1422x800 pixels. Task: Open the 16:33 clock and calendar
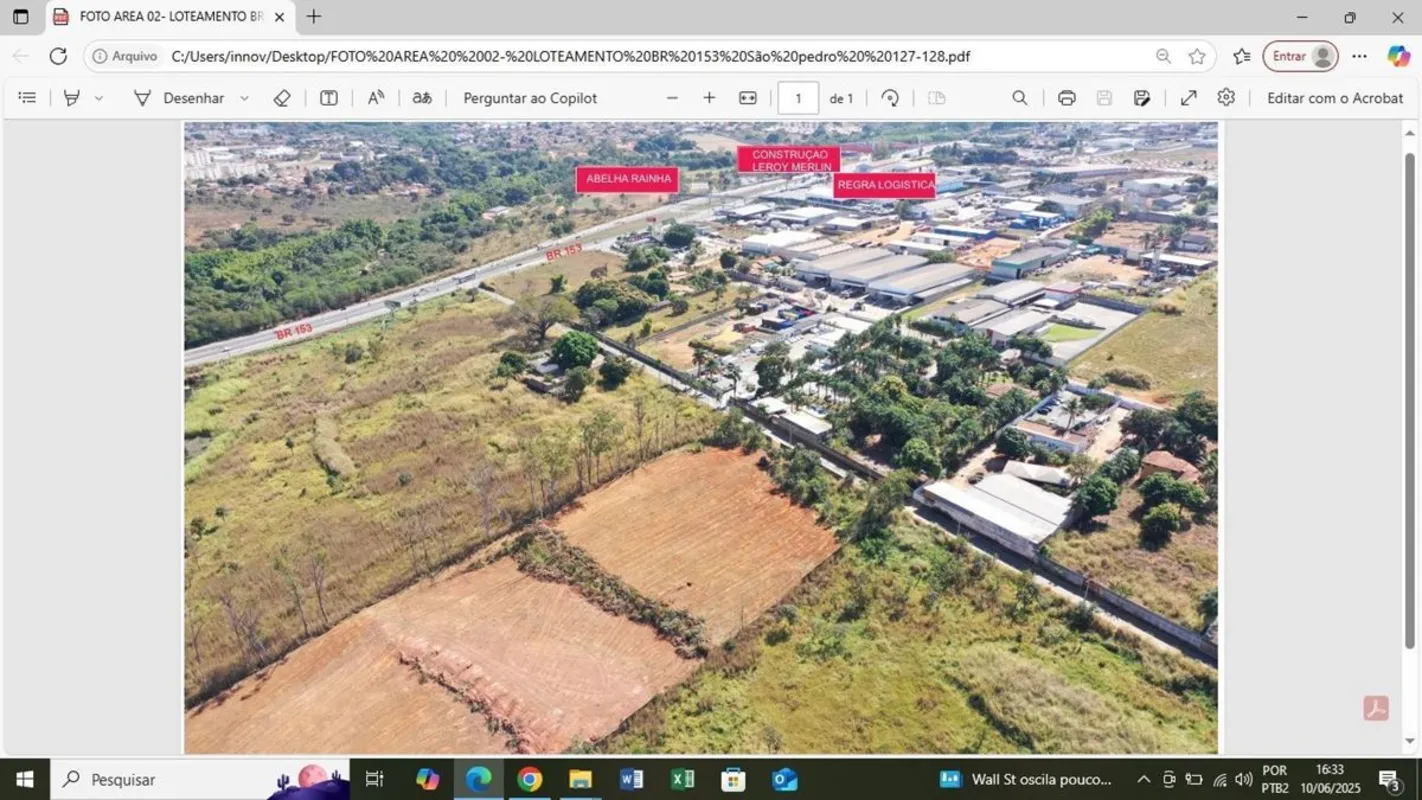(1330, 779)
